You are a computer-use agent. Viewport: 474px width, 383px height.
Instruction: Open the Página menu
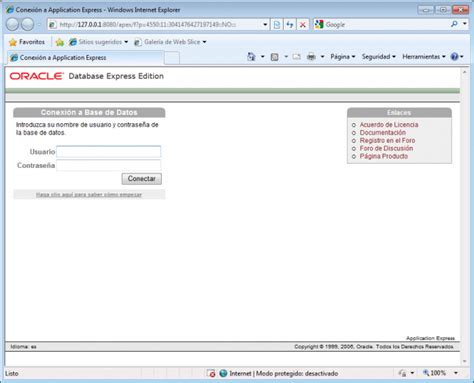coord(343,57)
